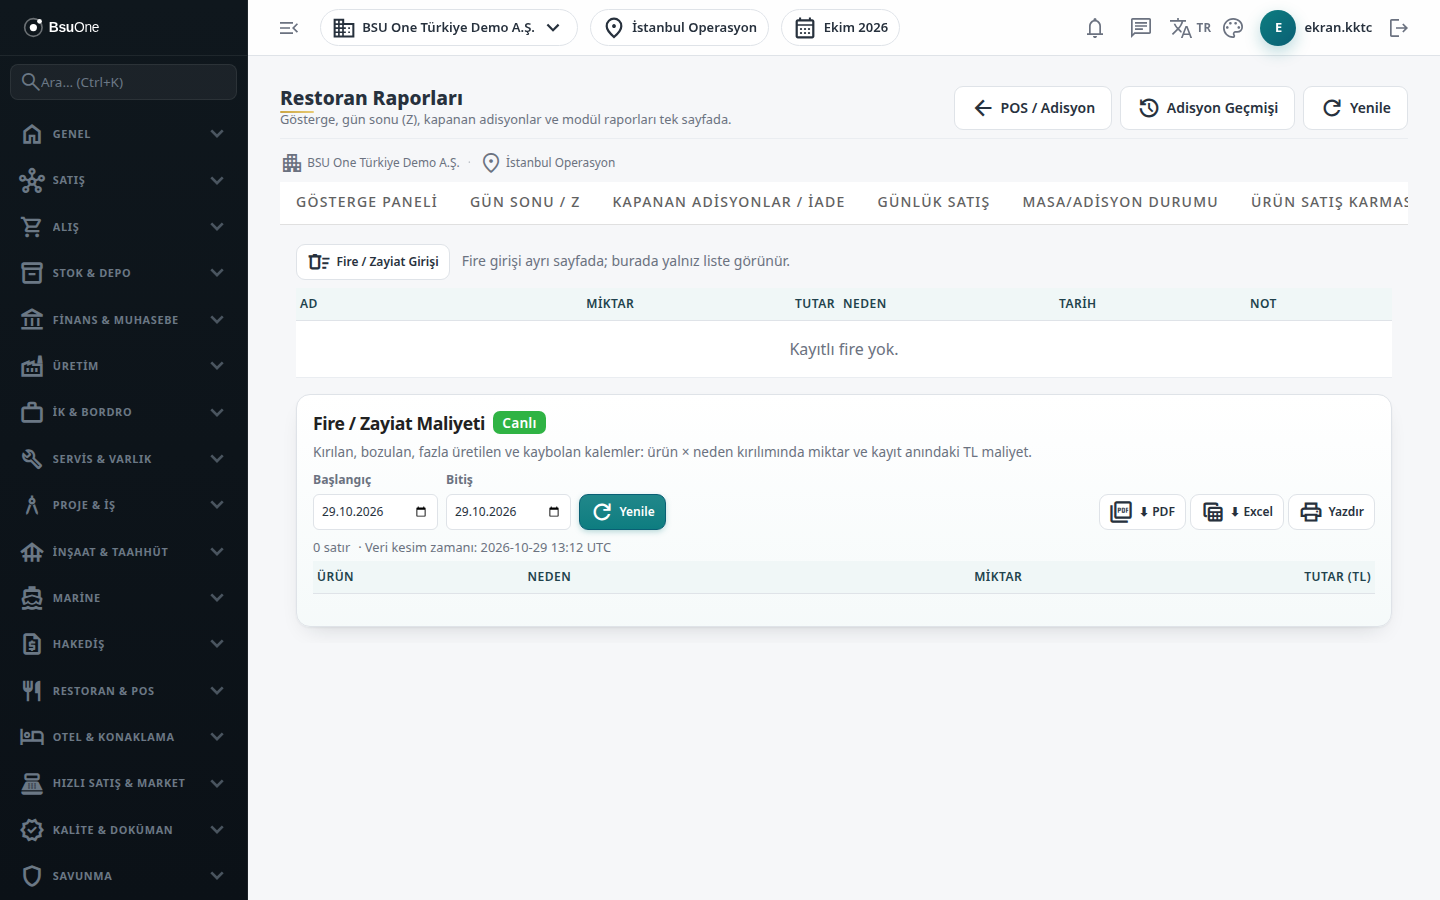1440x900 pixels.
Task: Click the user avatar with letter E
Action: point(1278,28)
